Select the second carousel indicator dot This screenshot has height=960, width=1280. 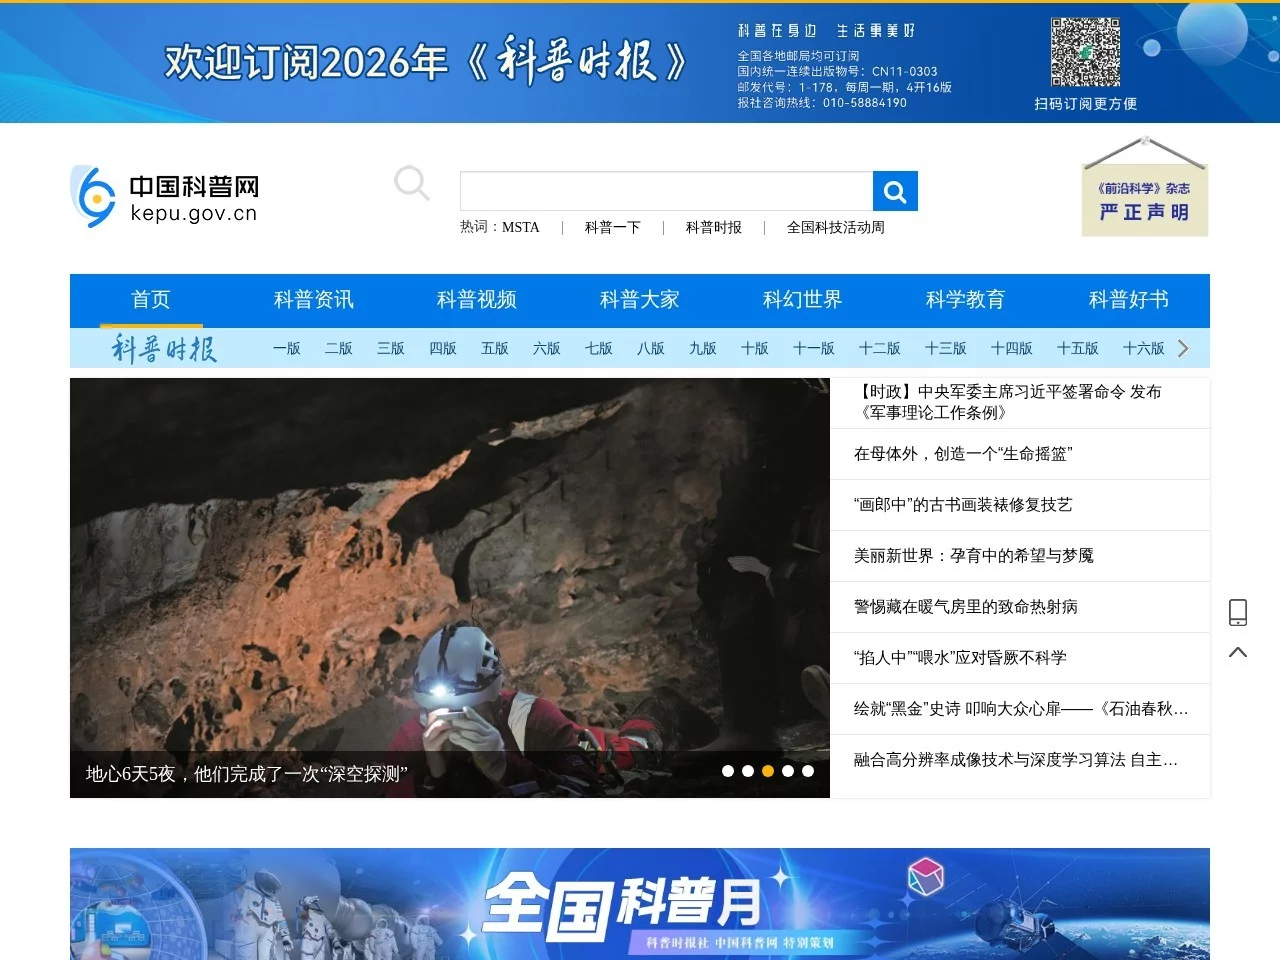[747, 771]
